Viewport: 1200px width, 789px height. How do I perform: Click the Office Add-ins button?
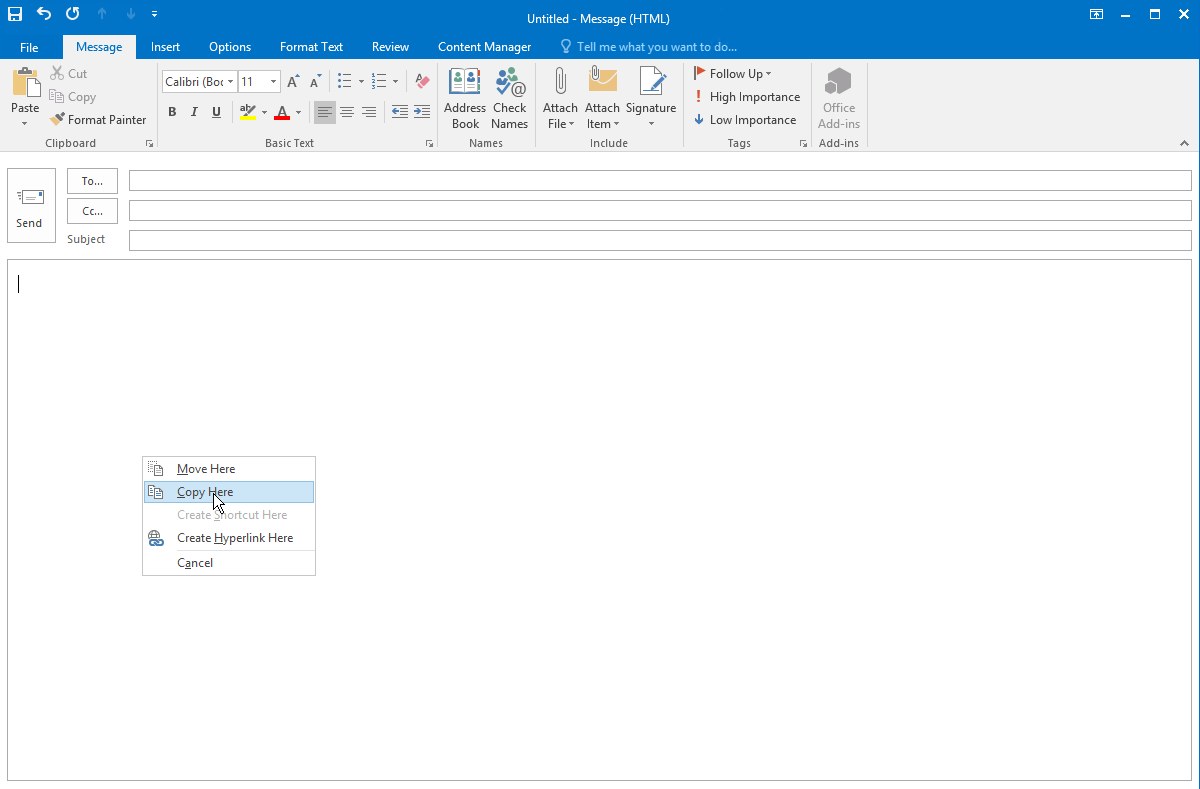point(838,98)
